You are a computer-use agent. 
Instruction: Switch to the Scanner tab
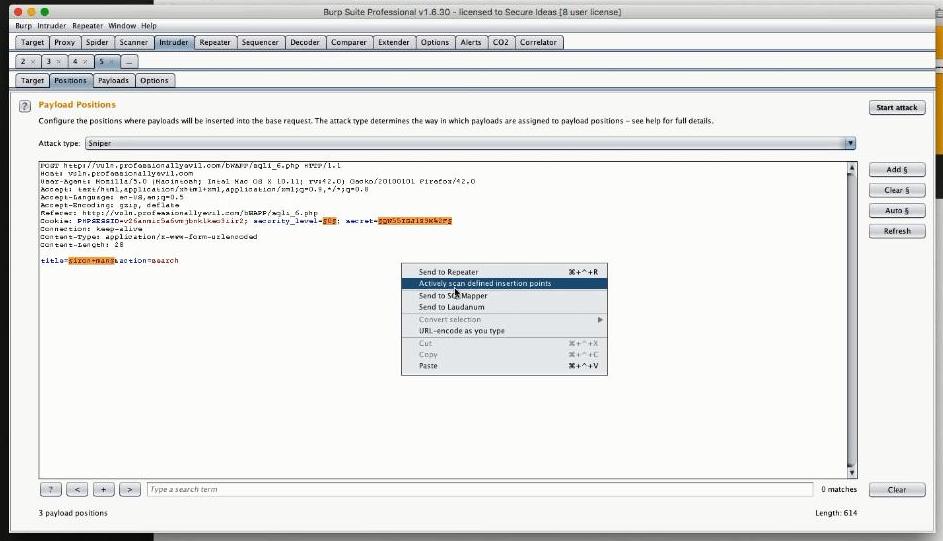click(134, 42)
